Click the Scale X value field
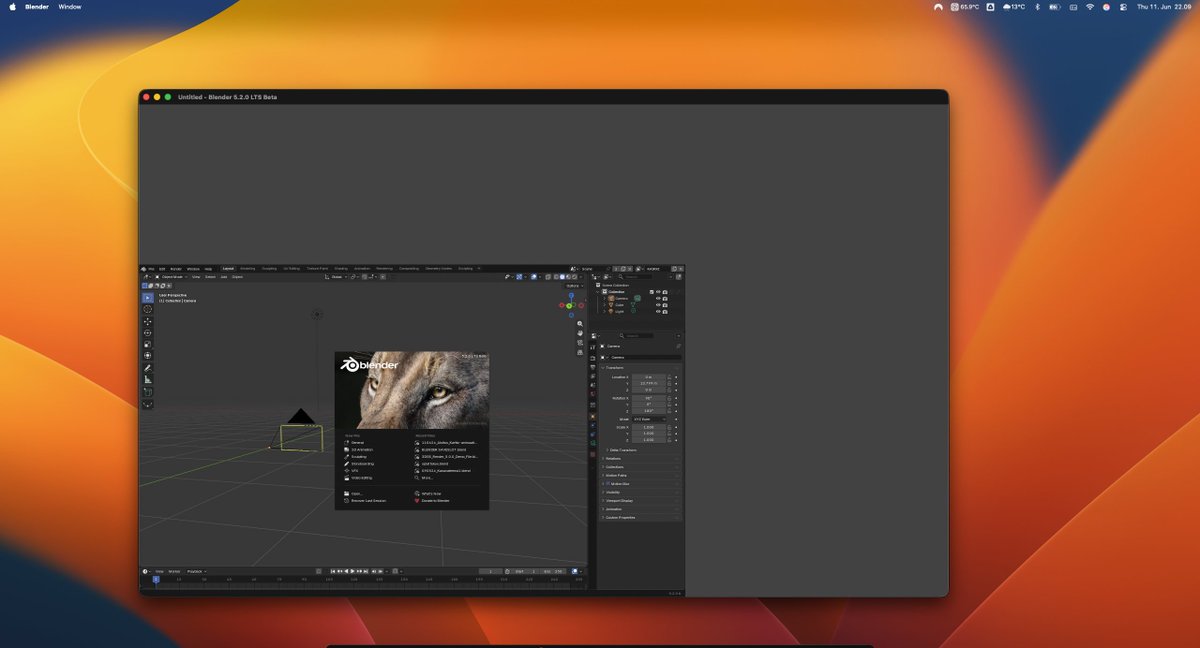 pos(648,427)
